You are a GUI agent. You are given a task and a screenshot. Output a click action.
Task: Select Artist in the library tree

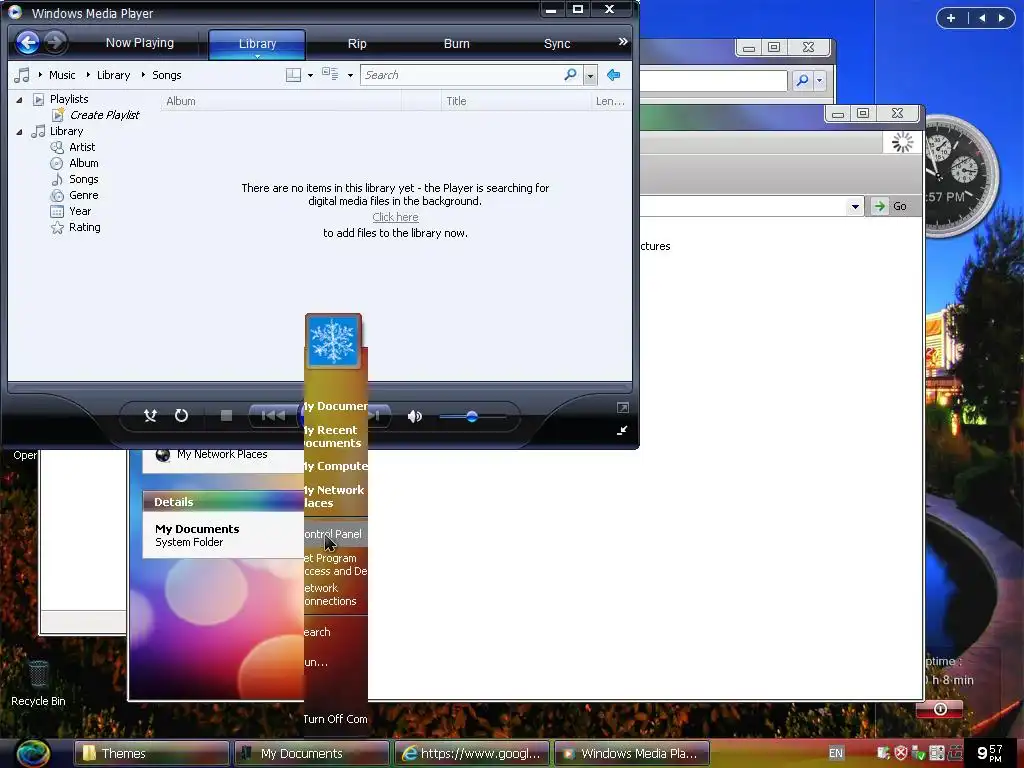(82, 147)
